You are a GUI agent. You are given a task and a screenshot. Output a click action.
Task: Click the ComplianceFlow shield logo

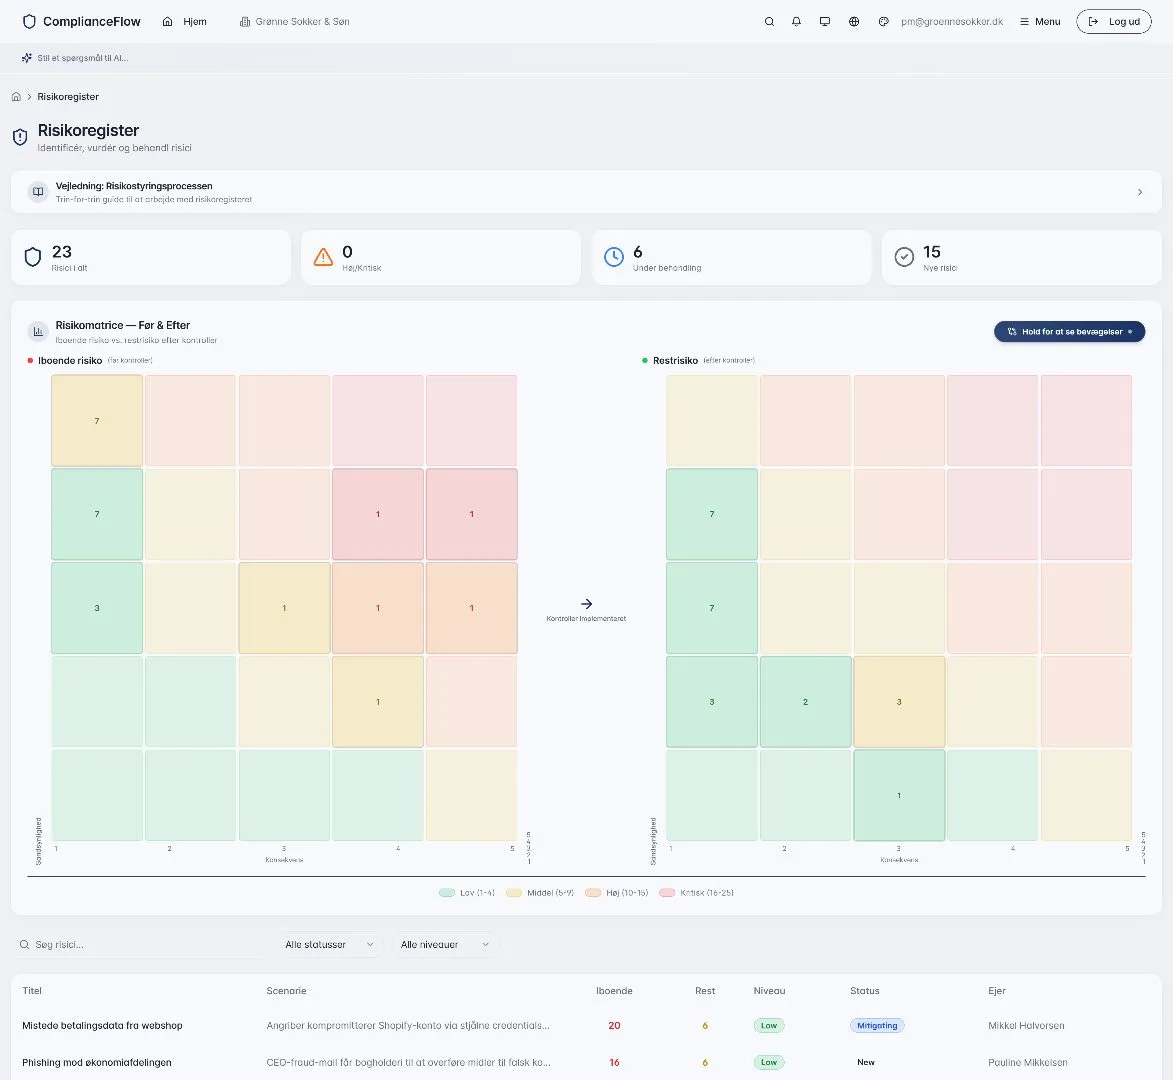click(x=29, y=22)
